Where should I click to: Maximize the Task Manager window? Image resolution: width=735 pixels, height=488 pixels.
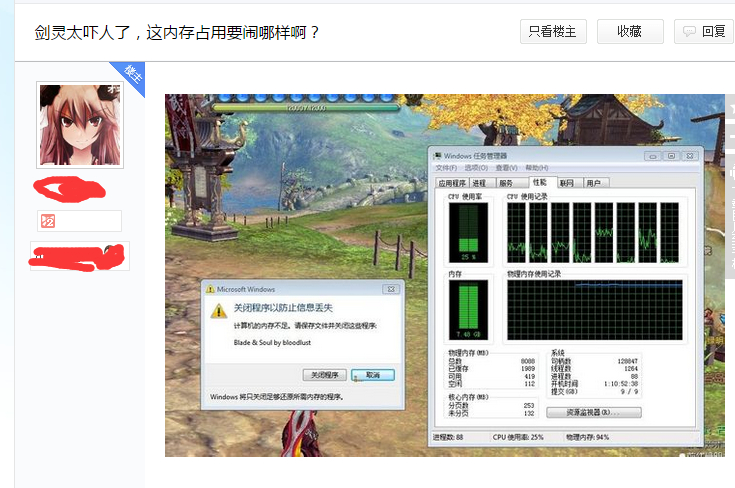[671, 156]
